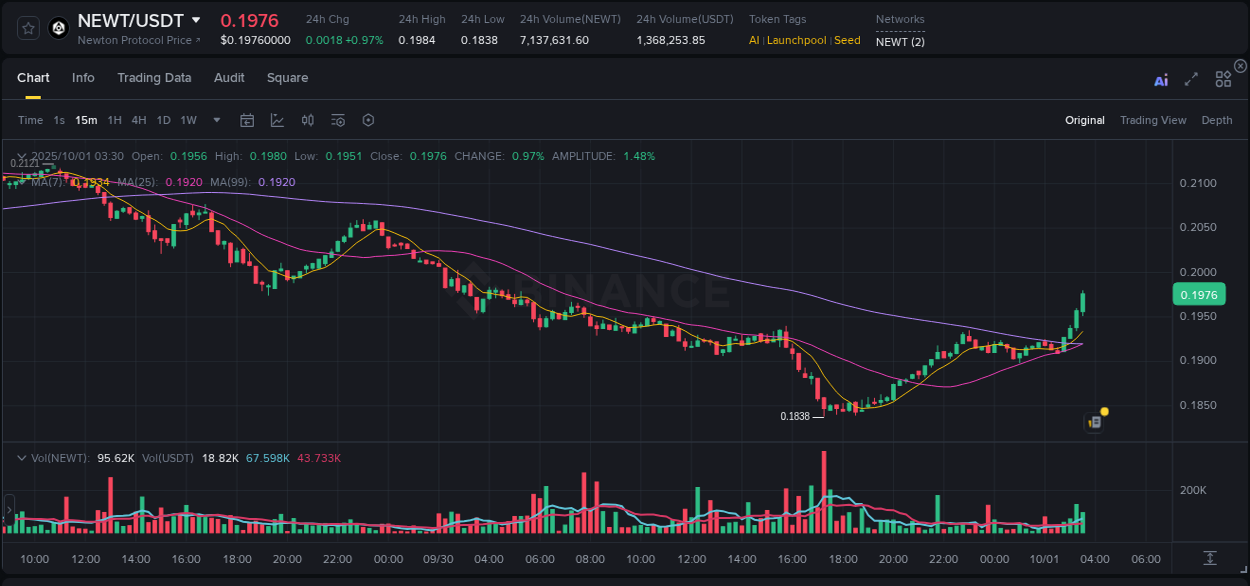Select the line chart type icon

click(x=277, y=120)
